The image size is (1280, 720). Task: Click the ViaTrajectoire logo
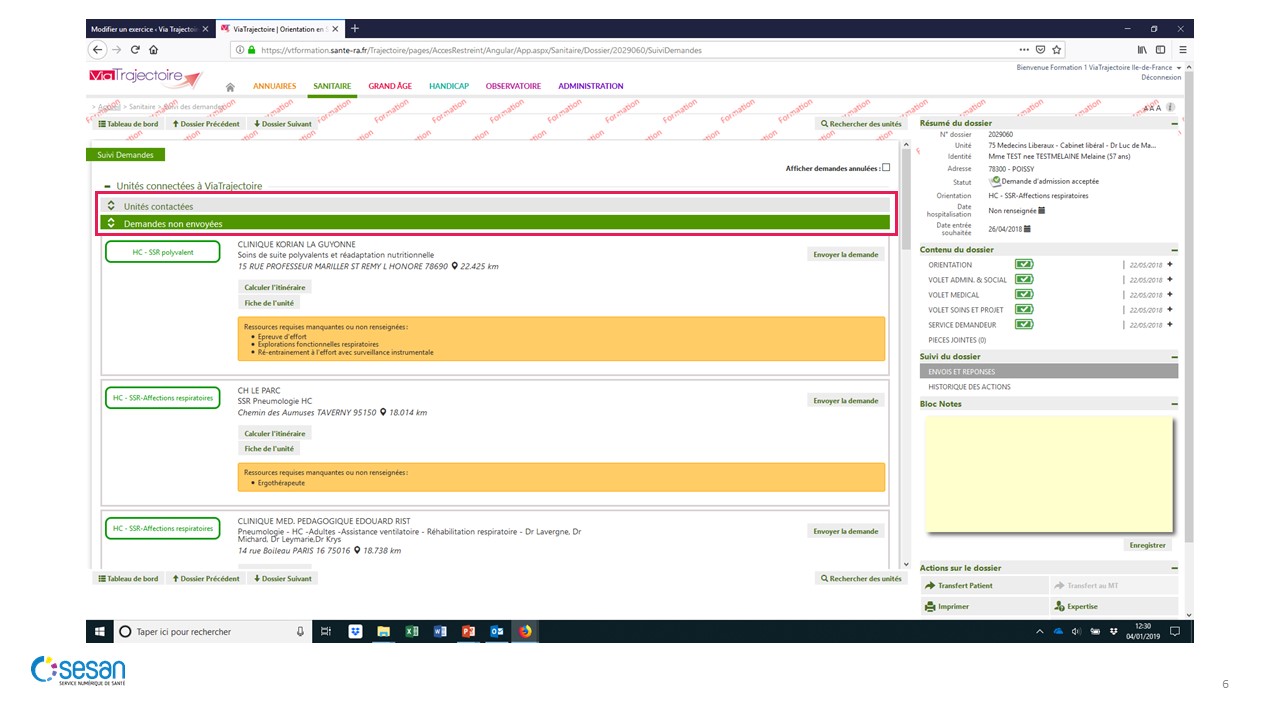tap(145, 77)
